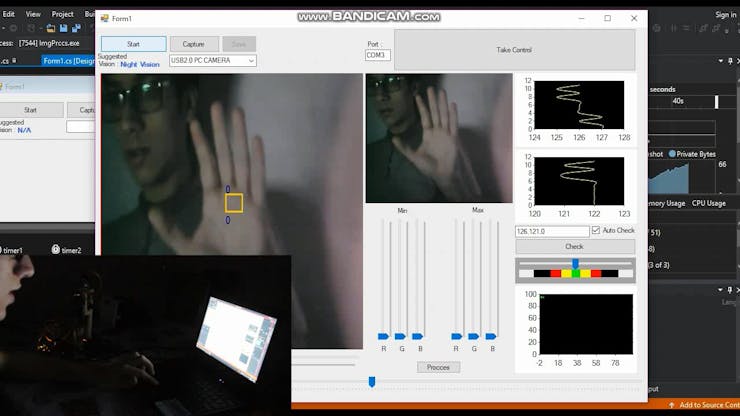The width and height of the screenshot is (740, 416).
Task: Click the Min B slider thumb
Action: pyautogui.click(x=417, y=336)
